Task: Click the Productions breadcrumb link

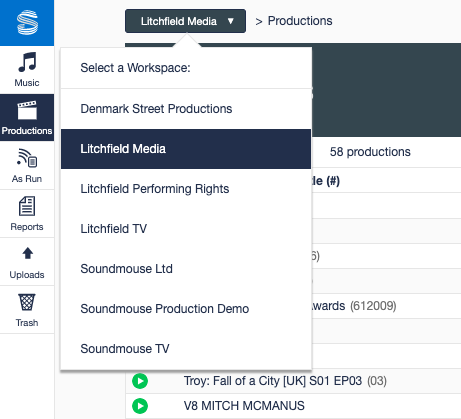Action: (300, 21)
